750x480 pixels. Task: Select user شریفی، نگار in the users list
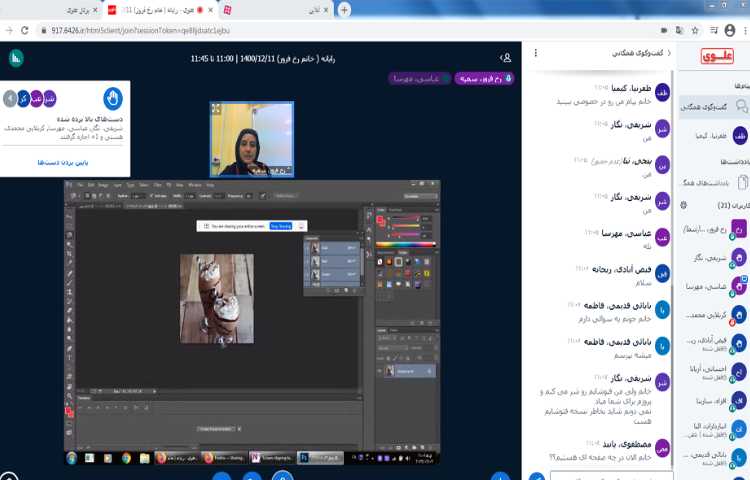coord(714,259)
